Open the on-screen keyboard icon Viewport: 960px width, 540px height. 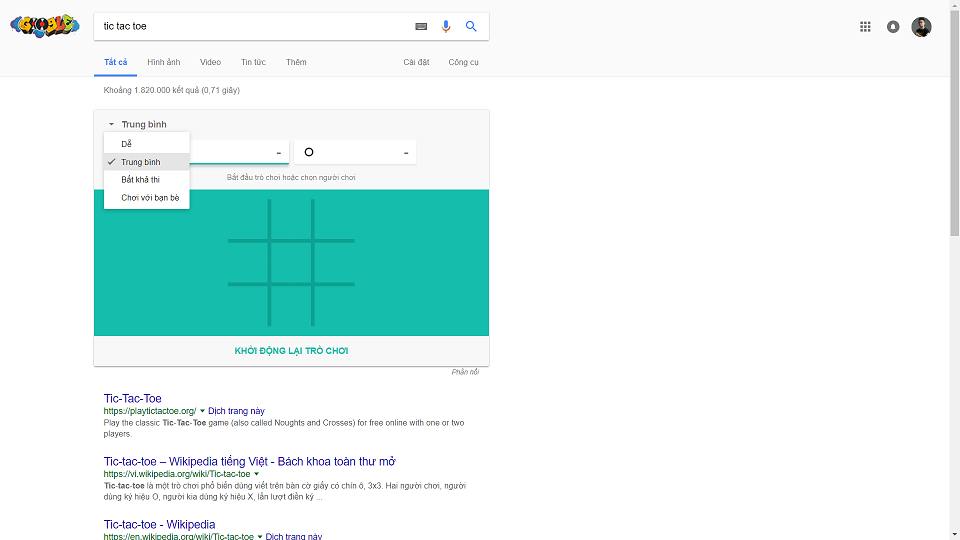coord(421,26)
